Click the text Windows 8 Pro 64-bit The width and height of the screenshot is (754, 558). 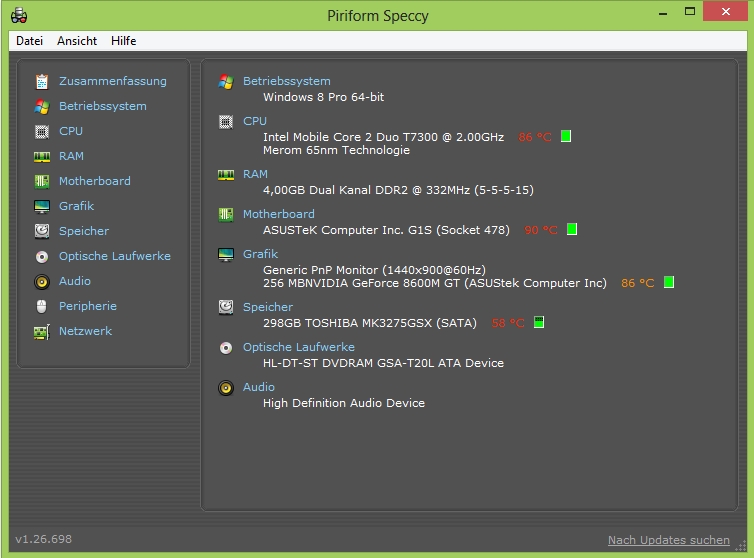[323, 97]
